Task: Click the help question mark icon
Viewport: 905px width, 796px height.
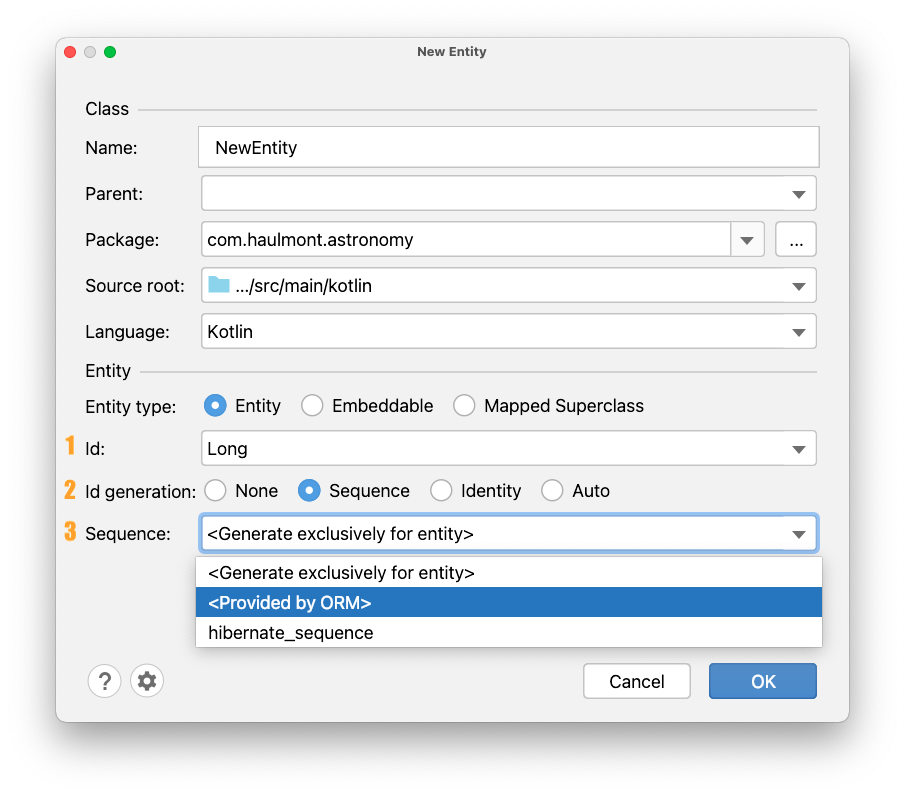Action: point(104,681)
